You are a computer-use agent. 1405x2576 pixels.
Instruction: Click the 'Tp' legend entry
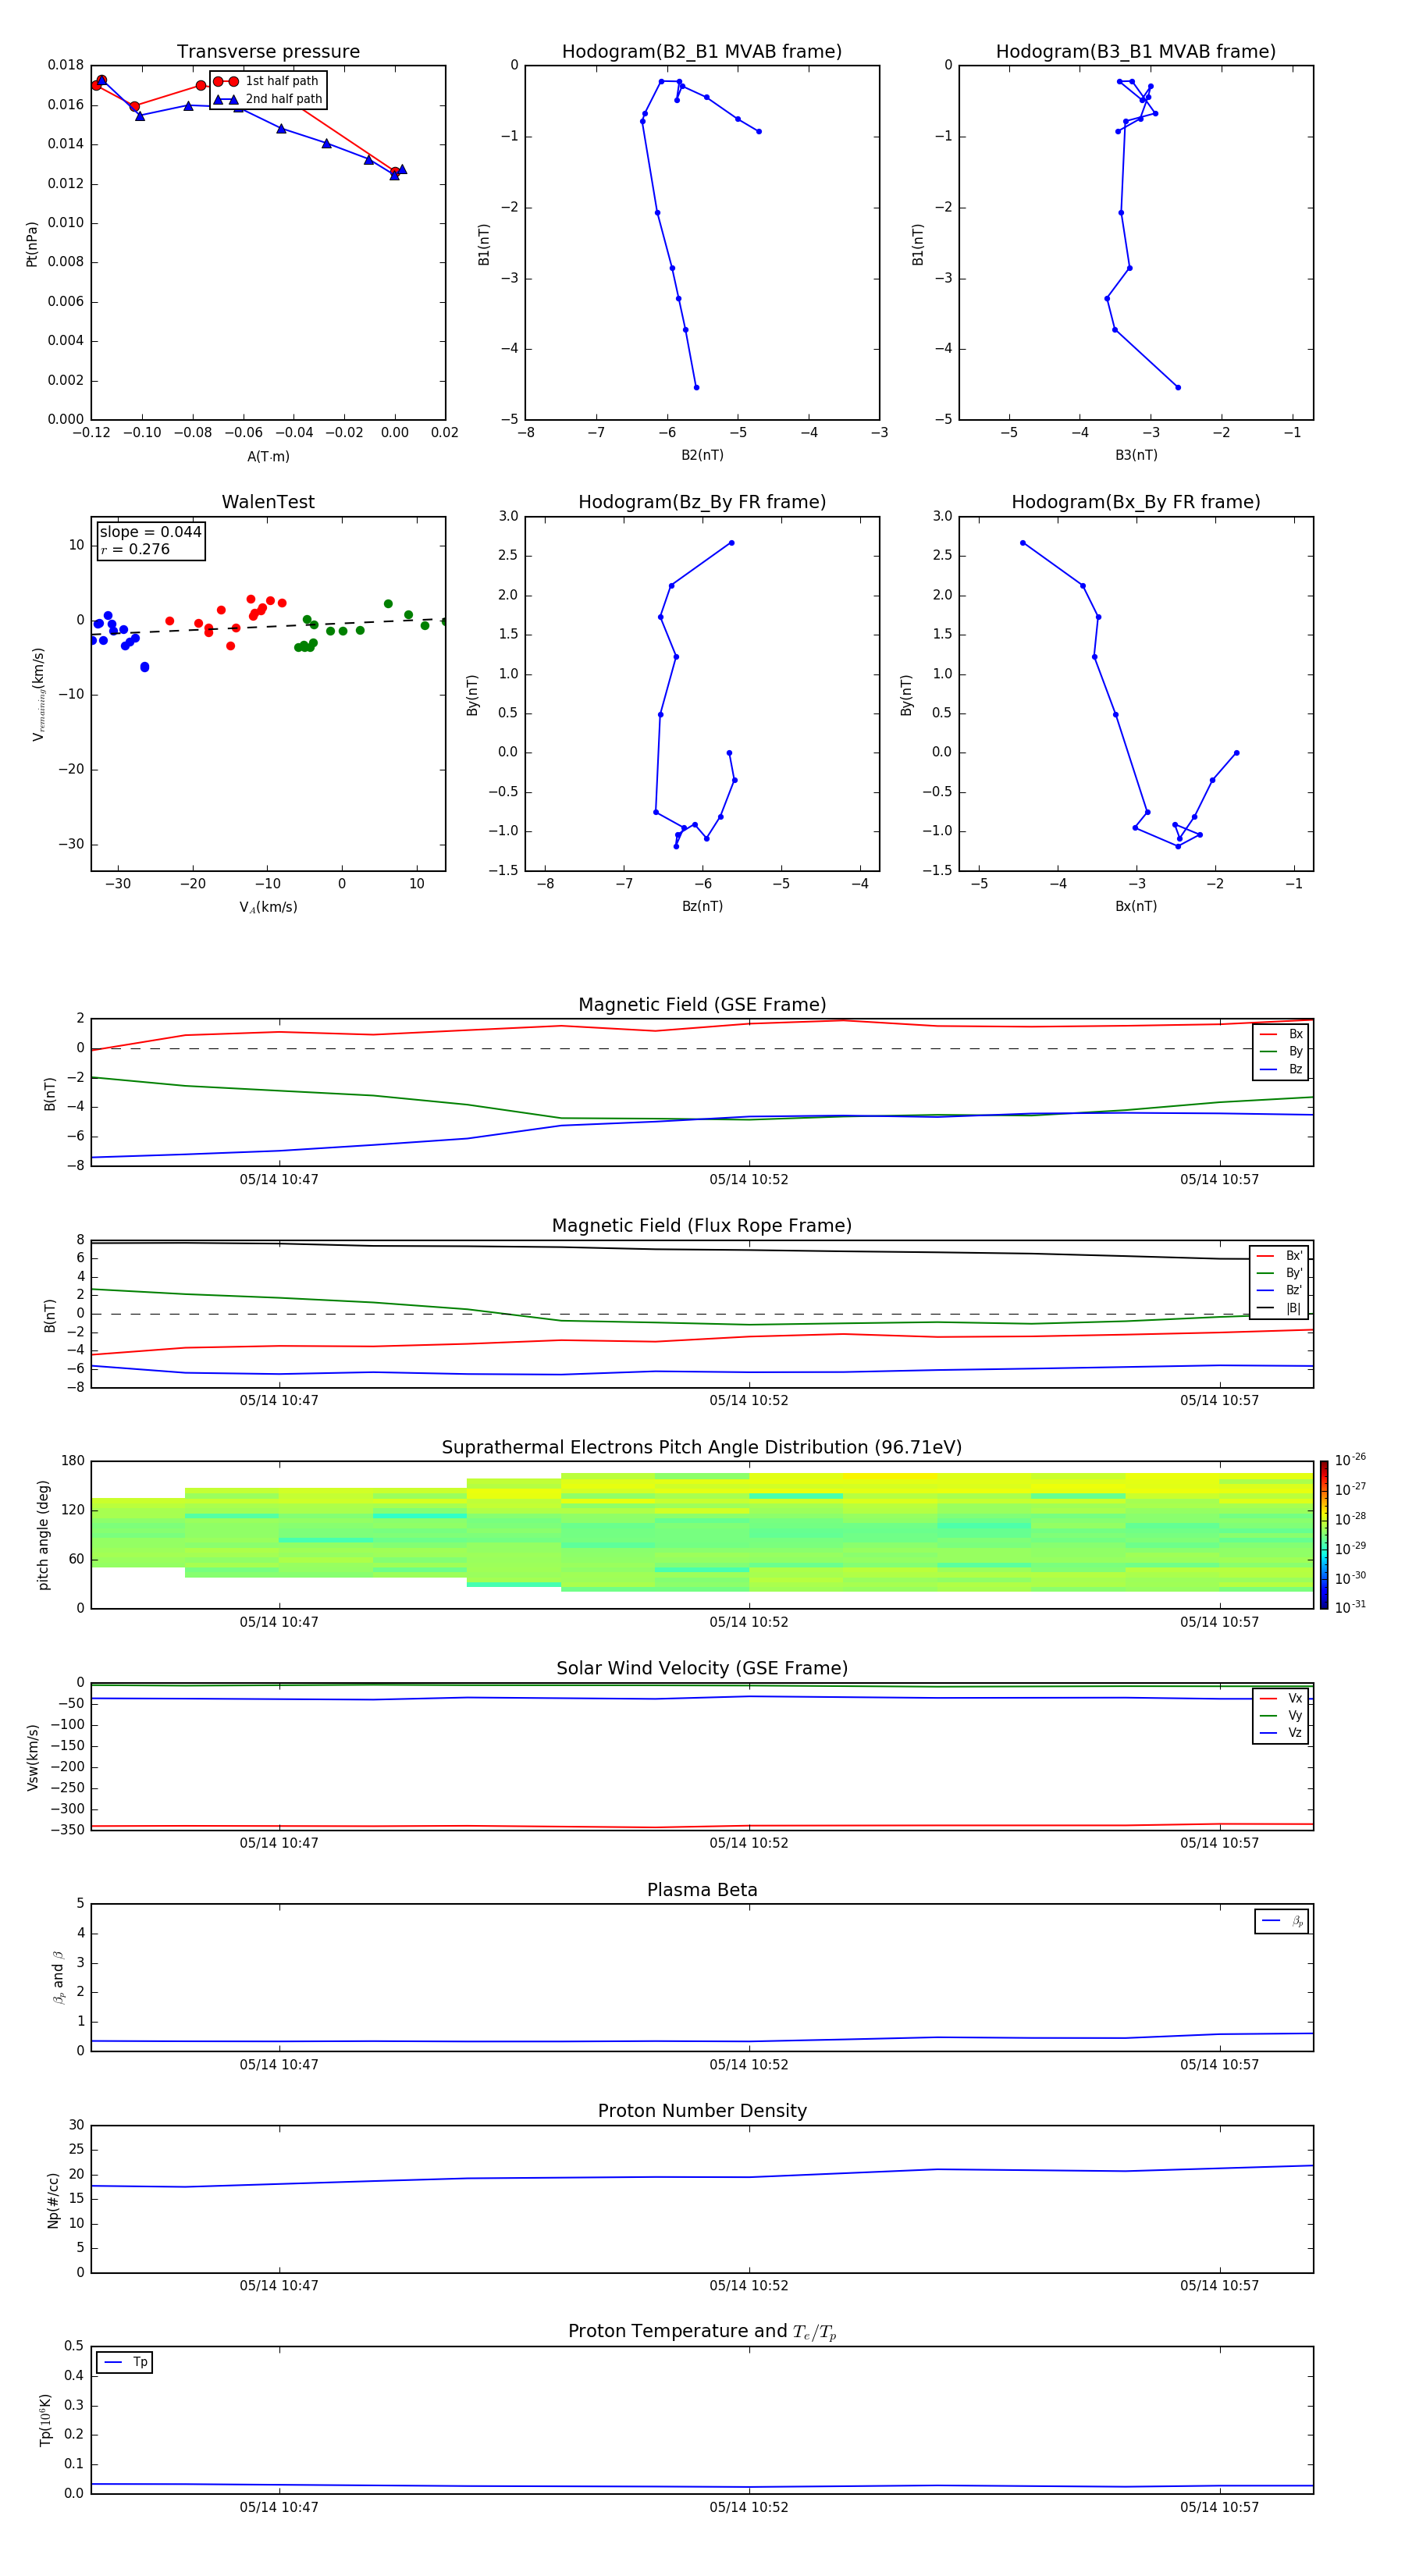click(125, 2362)
